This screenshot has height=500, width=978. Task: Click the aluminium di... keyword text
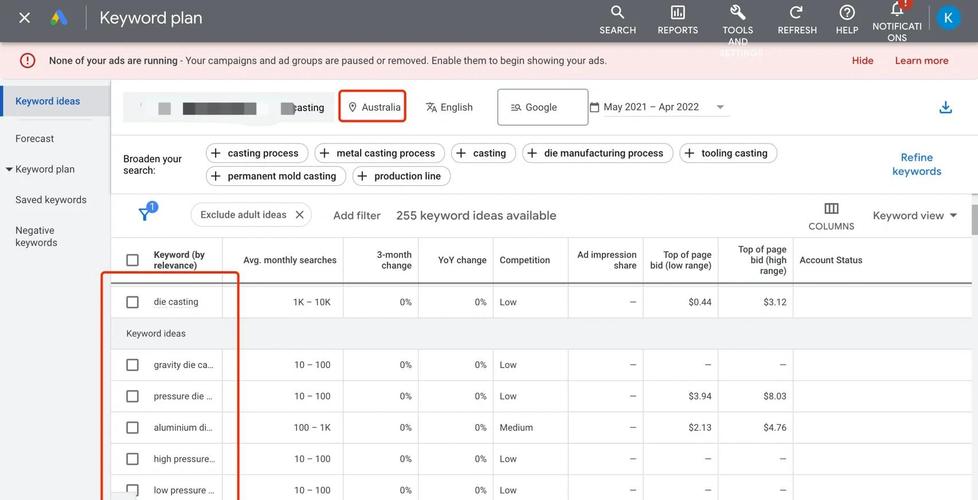coord(183,428)
